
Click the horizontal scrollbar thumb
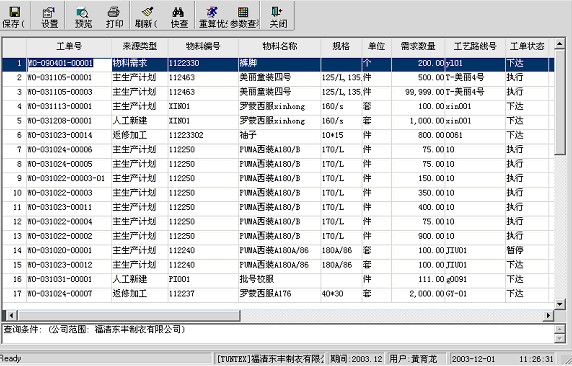(129, 315)
